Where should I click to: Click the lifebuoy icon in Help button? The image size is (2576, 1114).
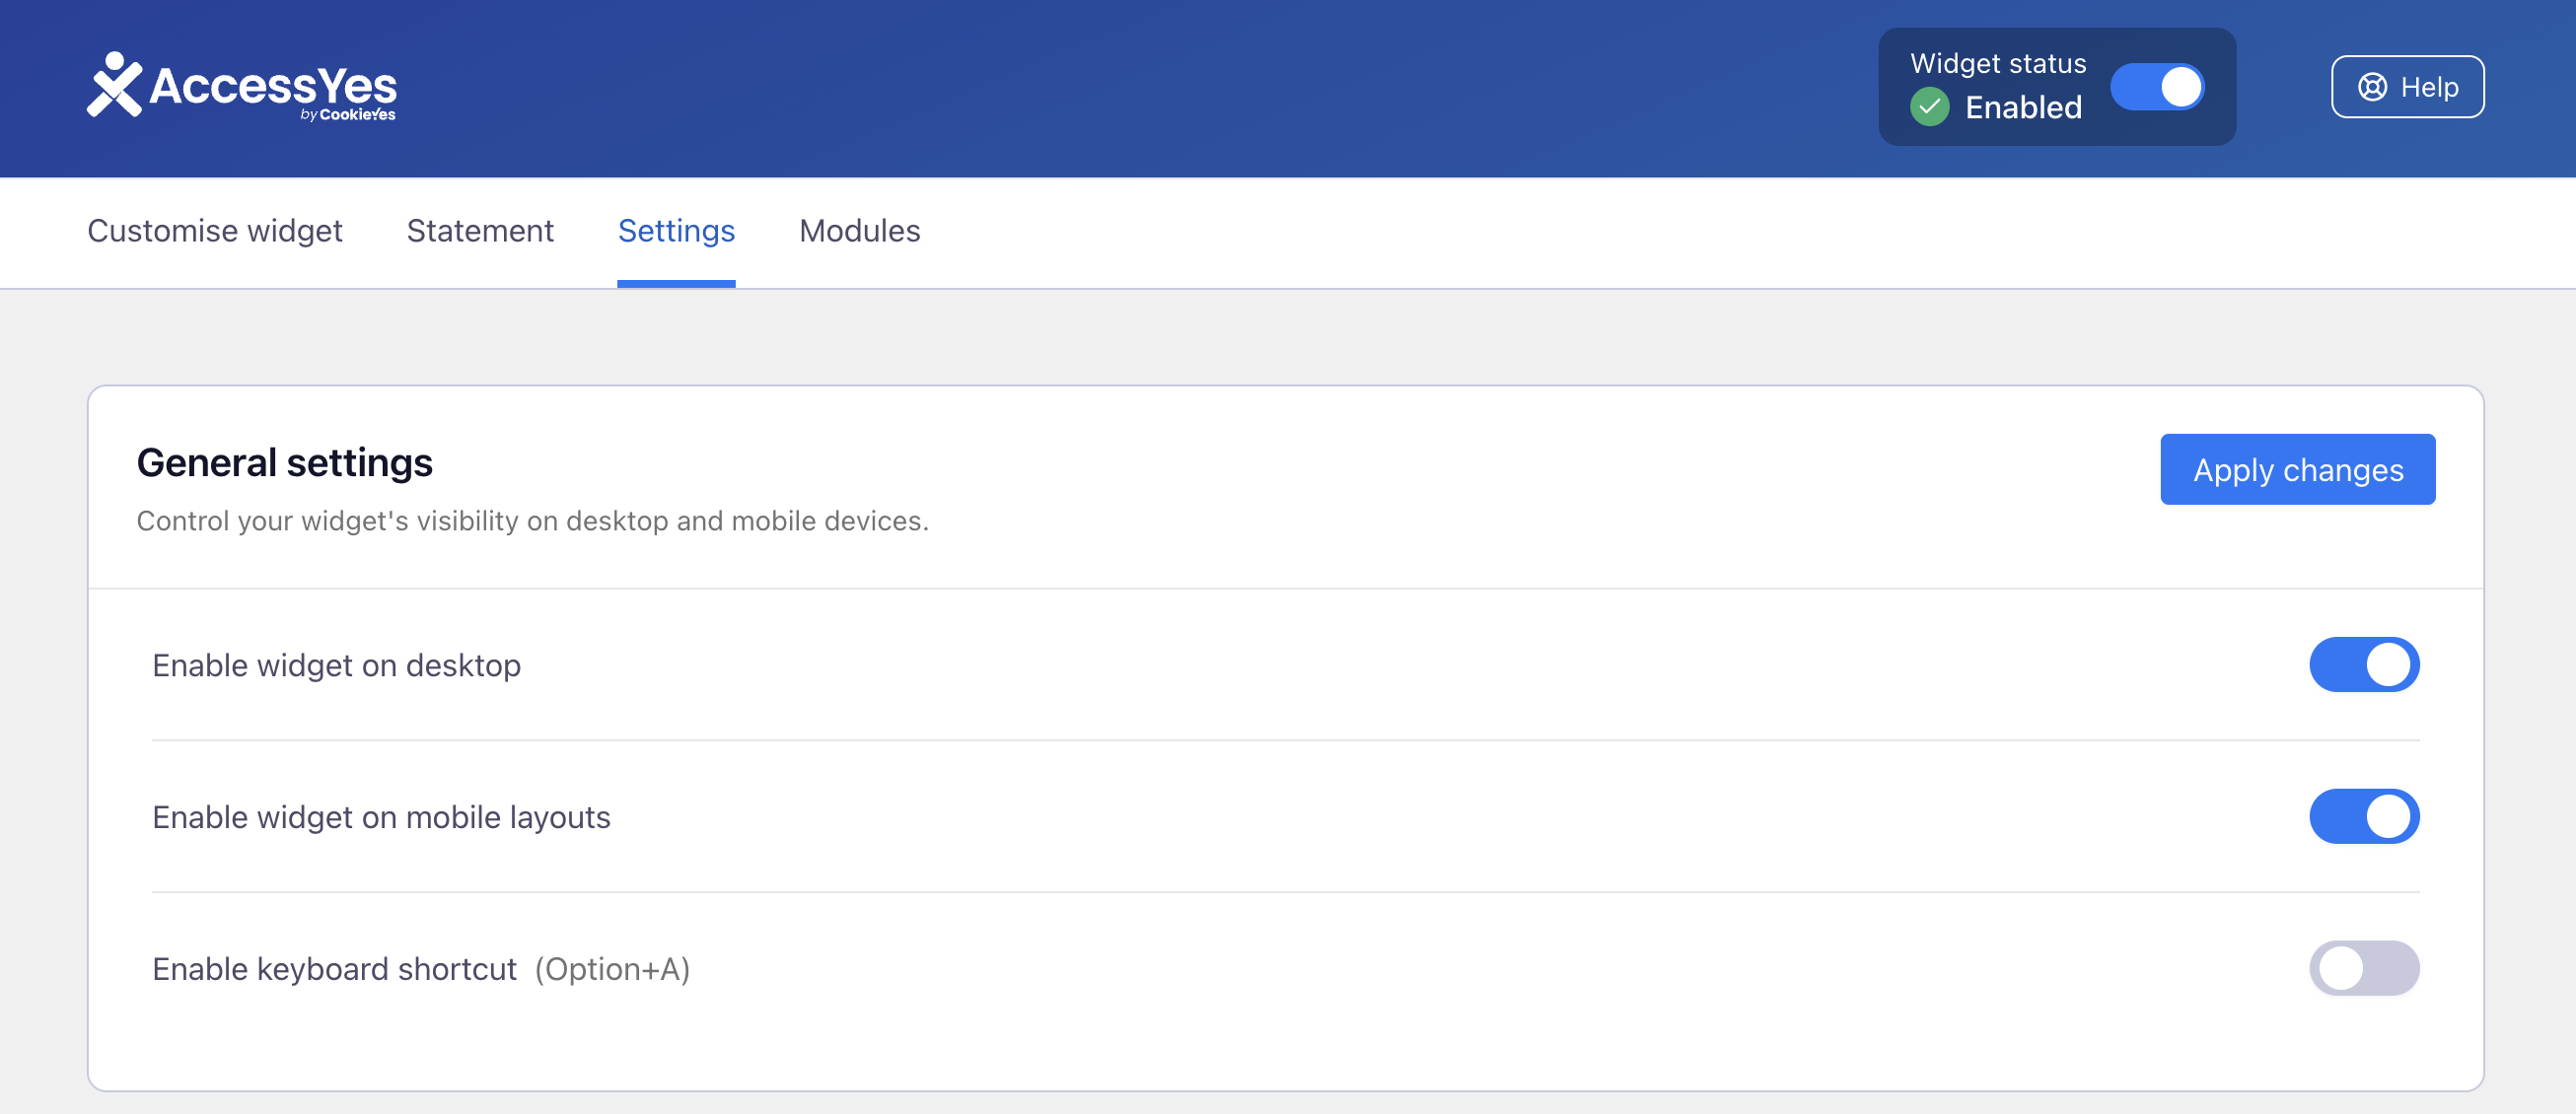tap(2372, 87)
